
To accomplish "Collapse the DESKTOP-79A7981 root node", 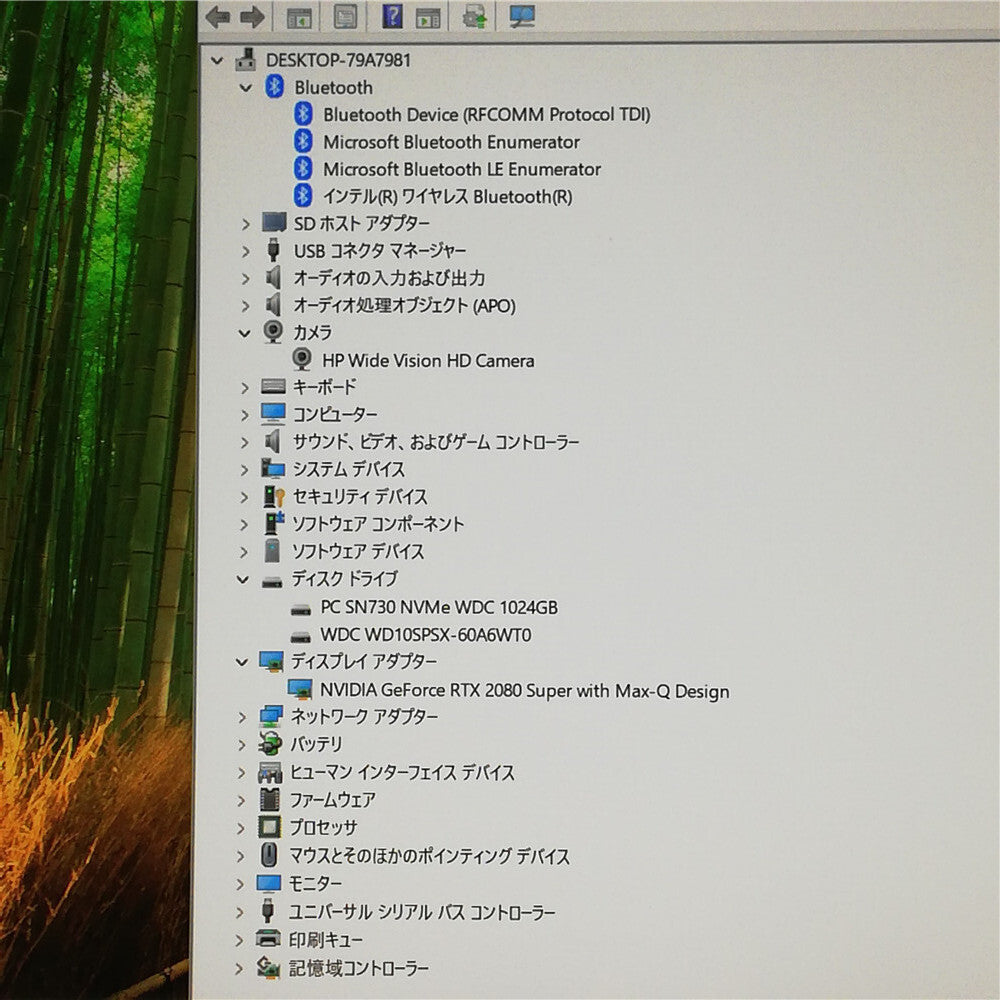I will pos(217,61).
